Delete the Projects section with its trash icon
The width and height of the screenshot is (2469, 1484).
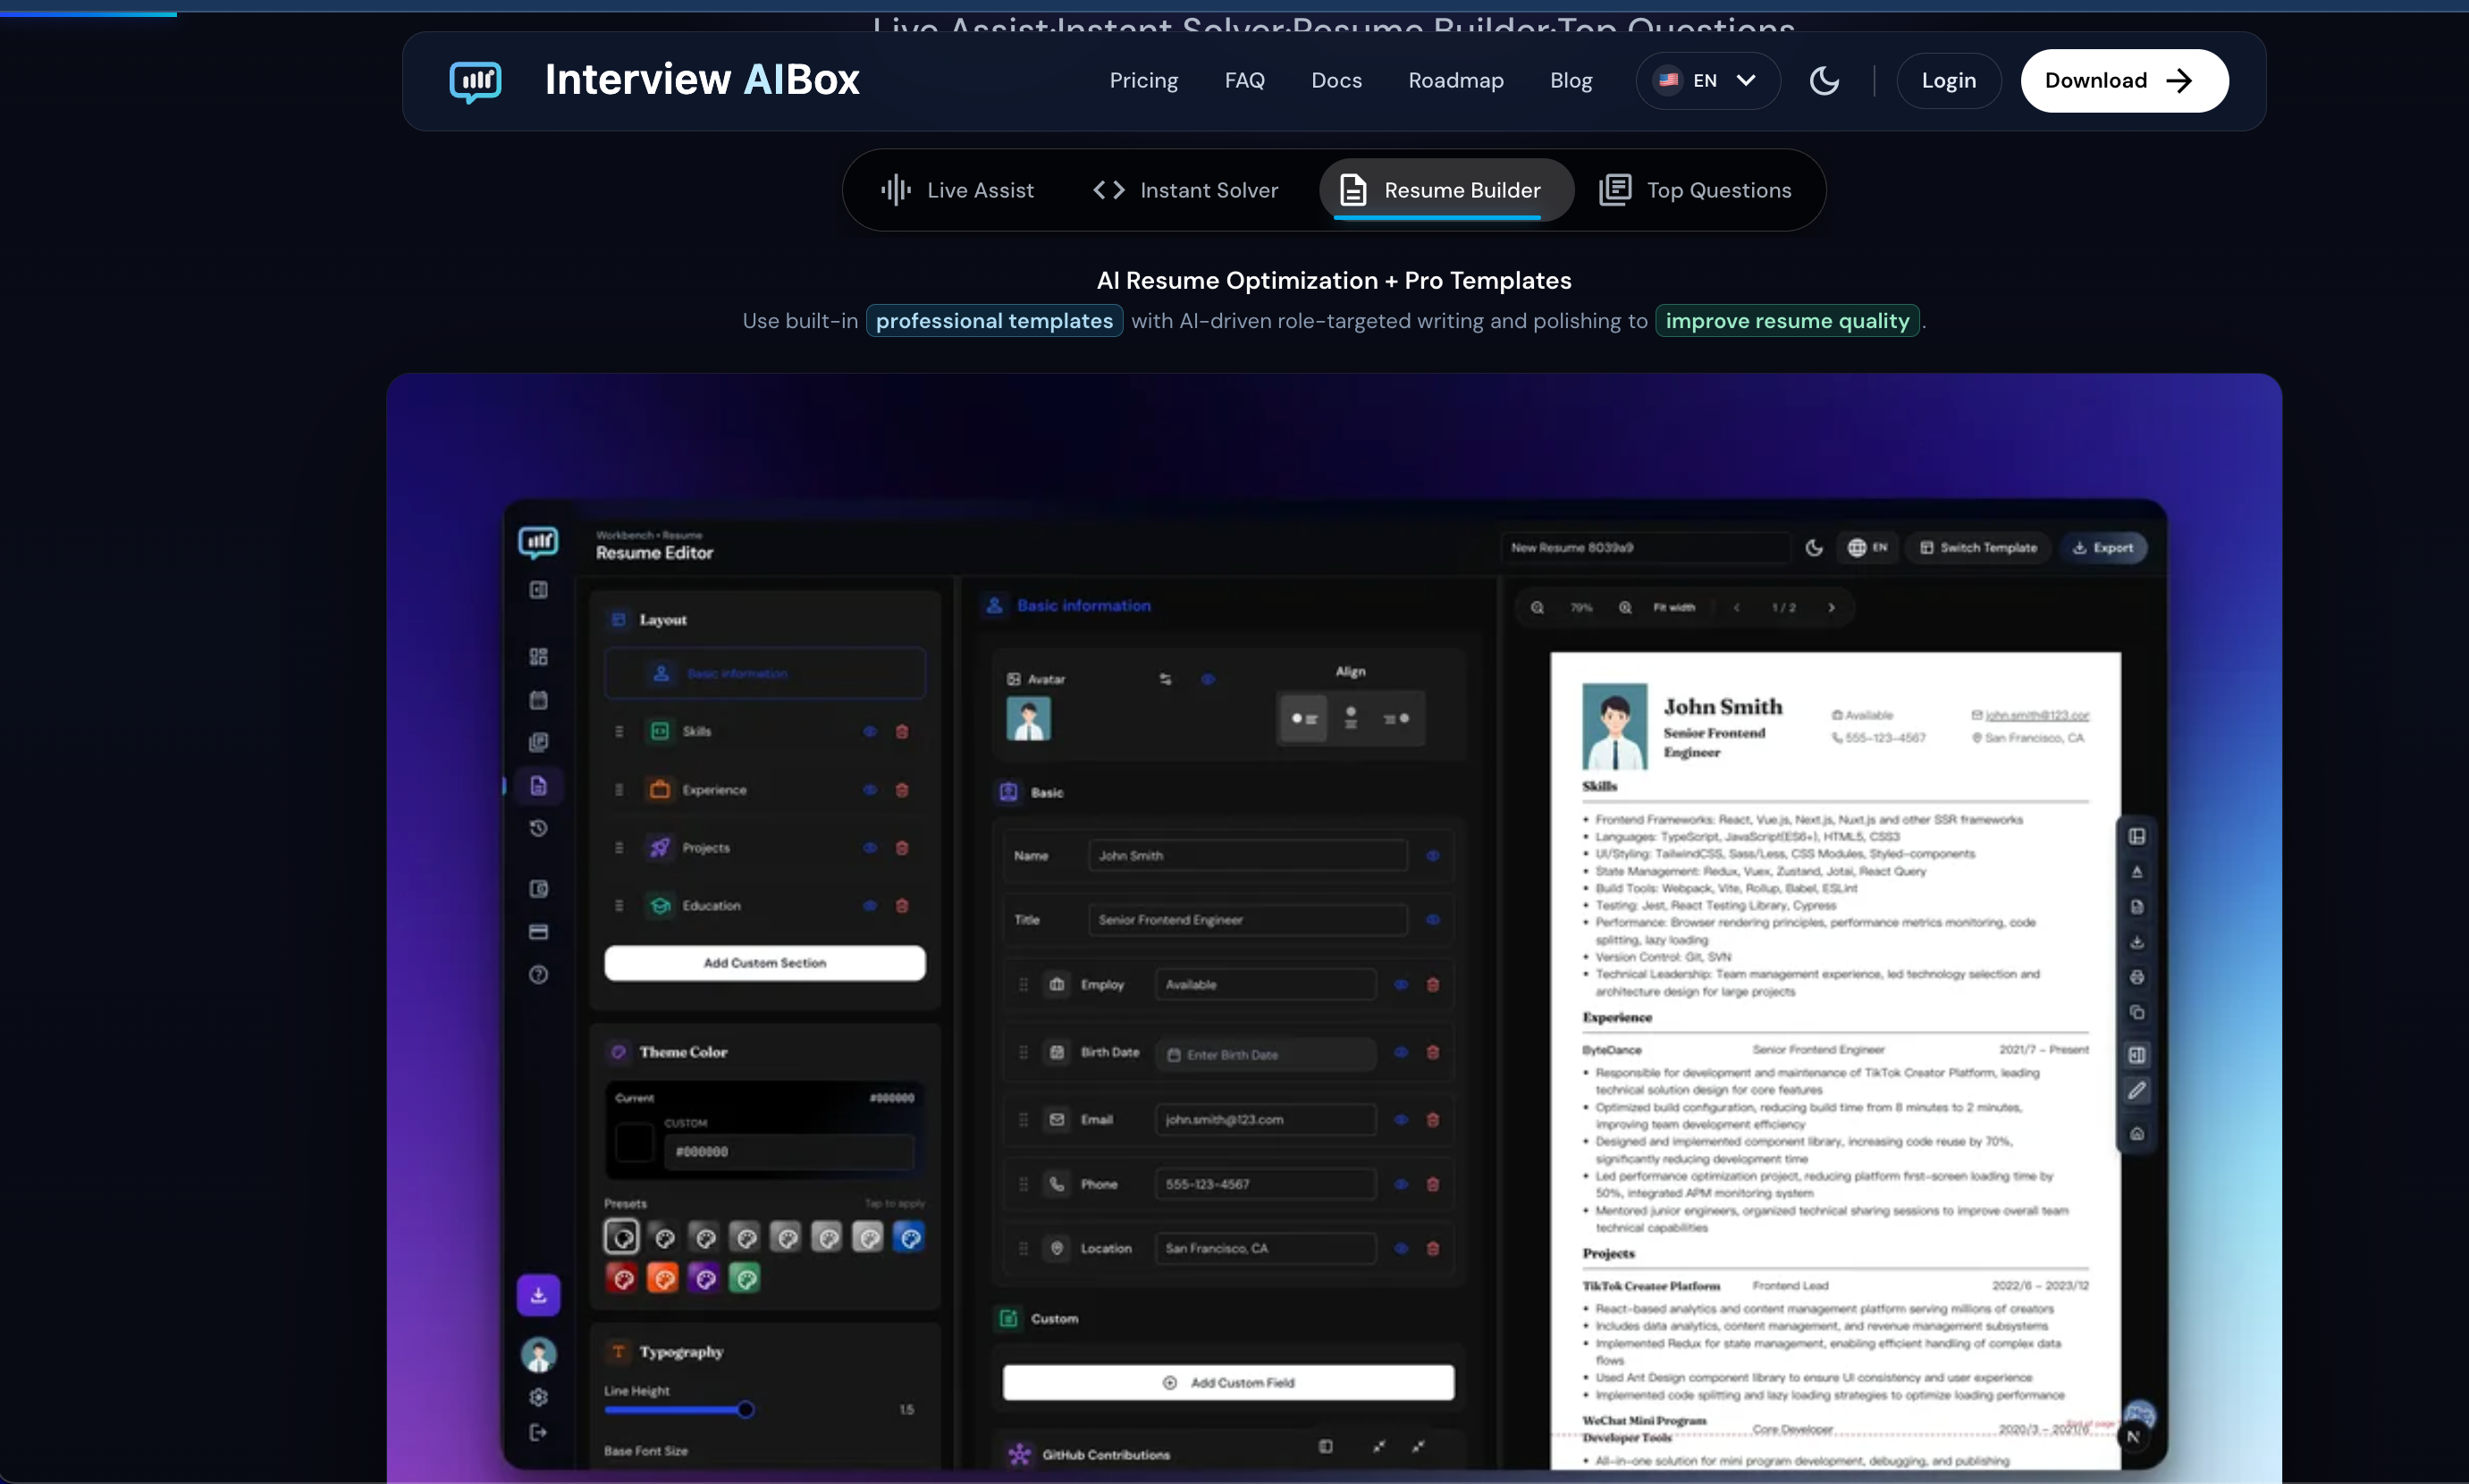pos(902,848)
